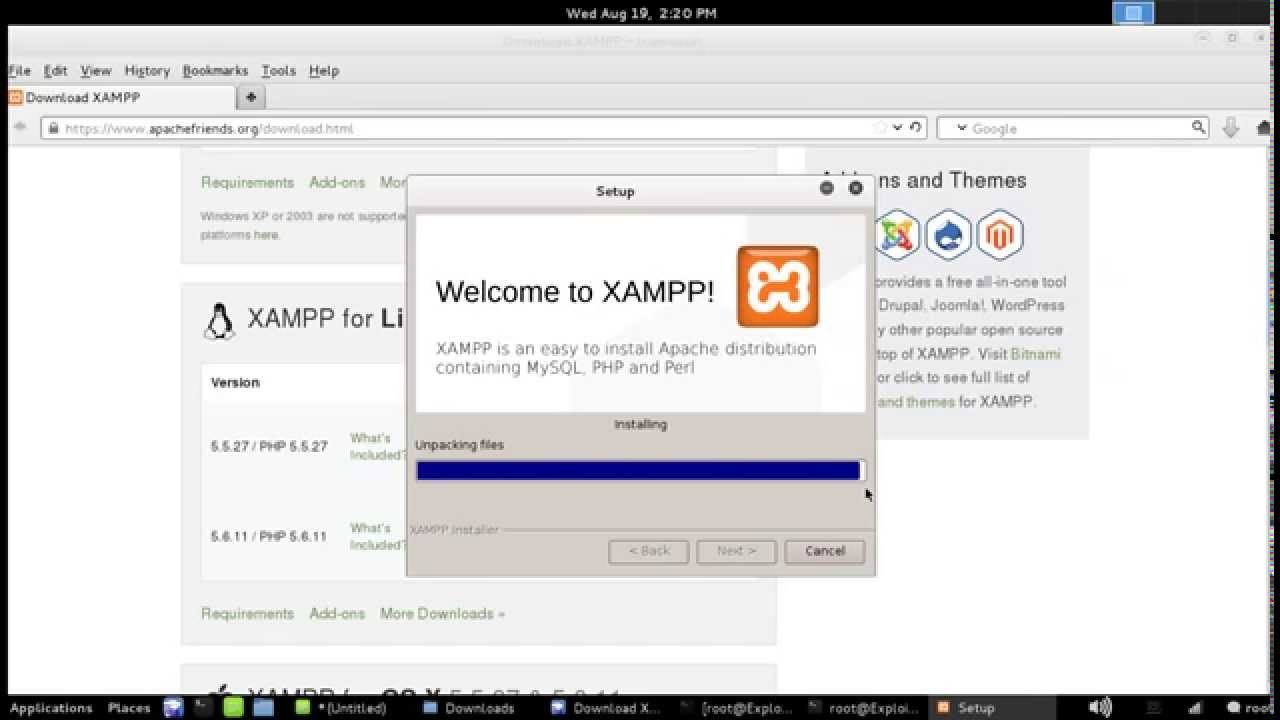
Task: Open the Edit menu
Action: tap(55, 70)
